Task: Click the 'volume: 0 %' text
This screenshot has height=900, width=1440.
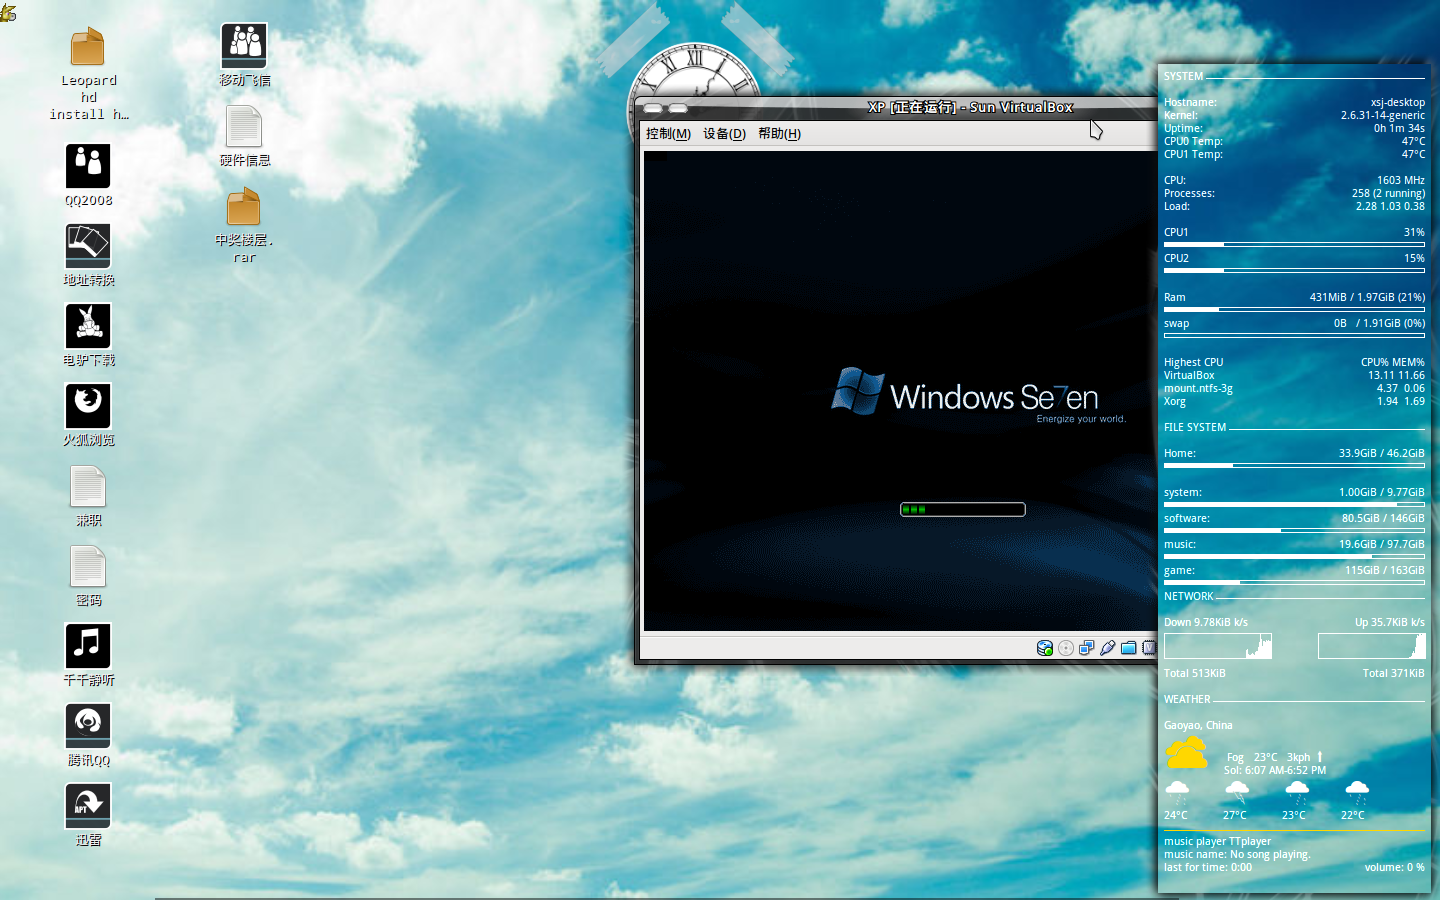Action: (x=1395, y=867)
